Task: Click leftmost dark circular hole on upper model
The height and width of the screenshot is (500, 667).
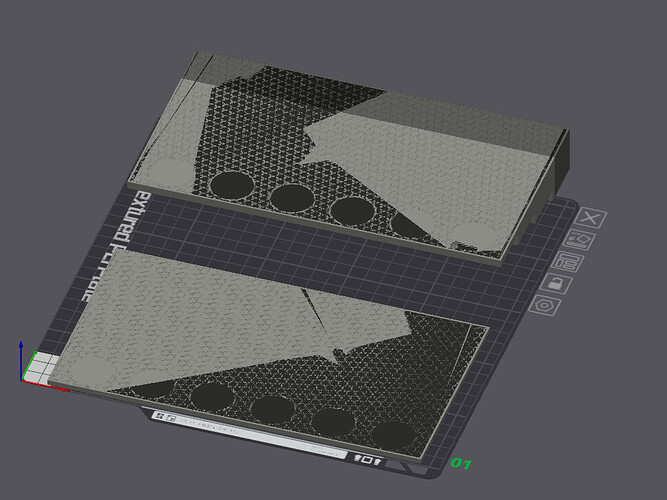Action: click(x=232, y=185)
